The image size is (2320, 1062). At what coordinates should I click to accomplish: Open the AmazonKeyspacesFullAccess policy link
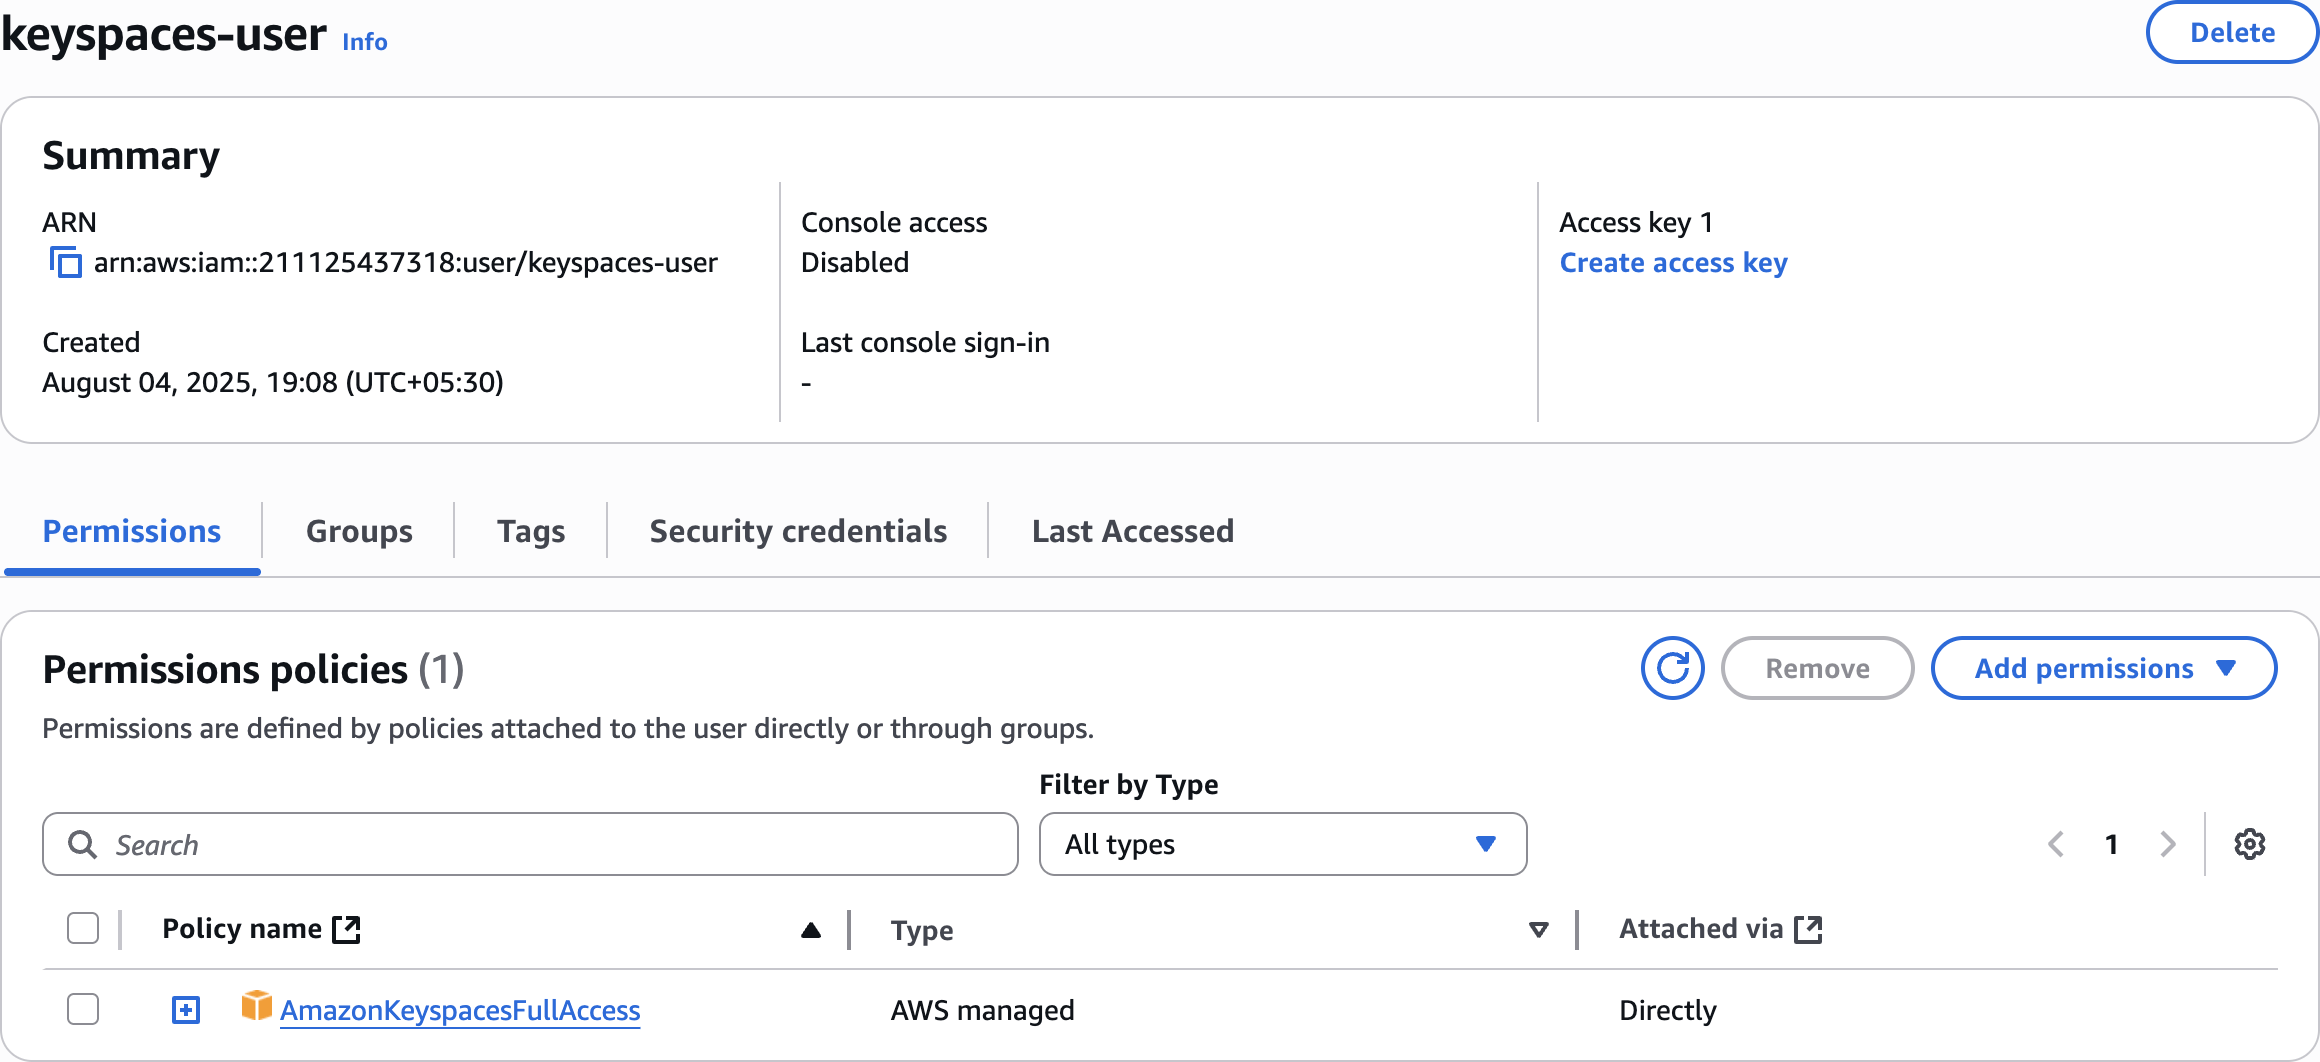460,1010
